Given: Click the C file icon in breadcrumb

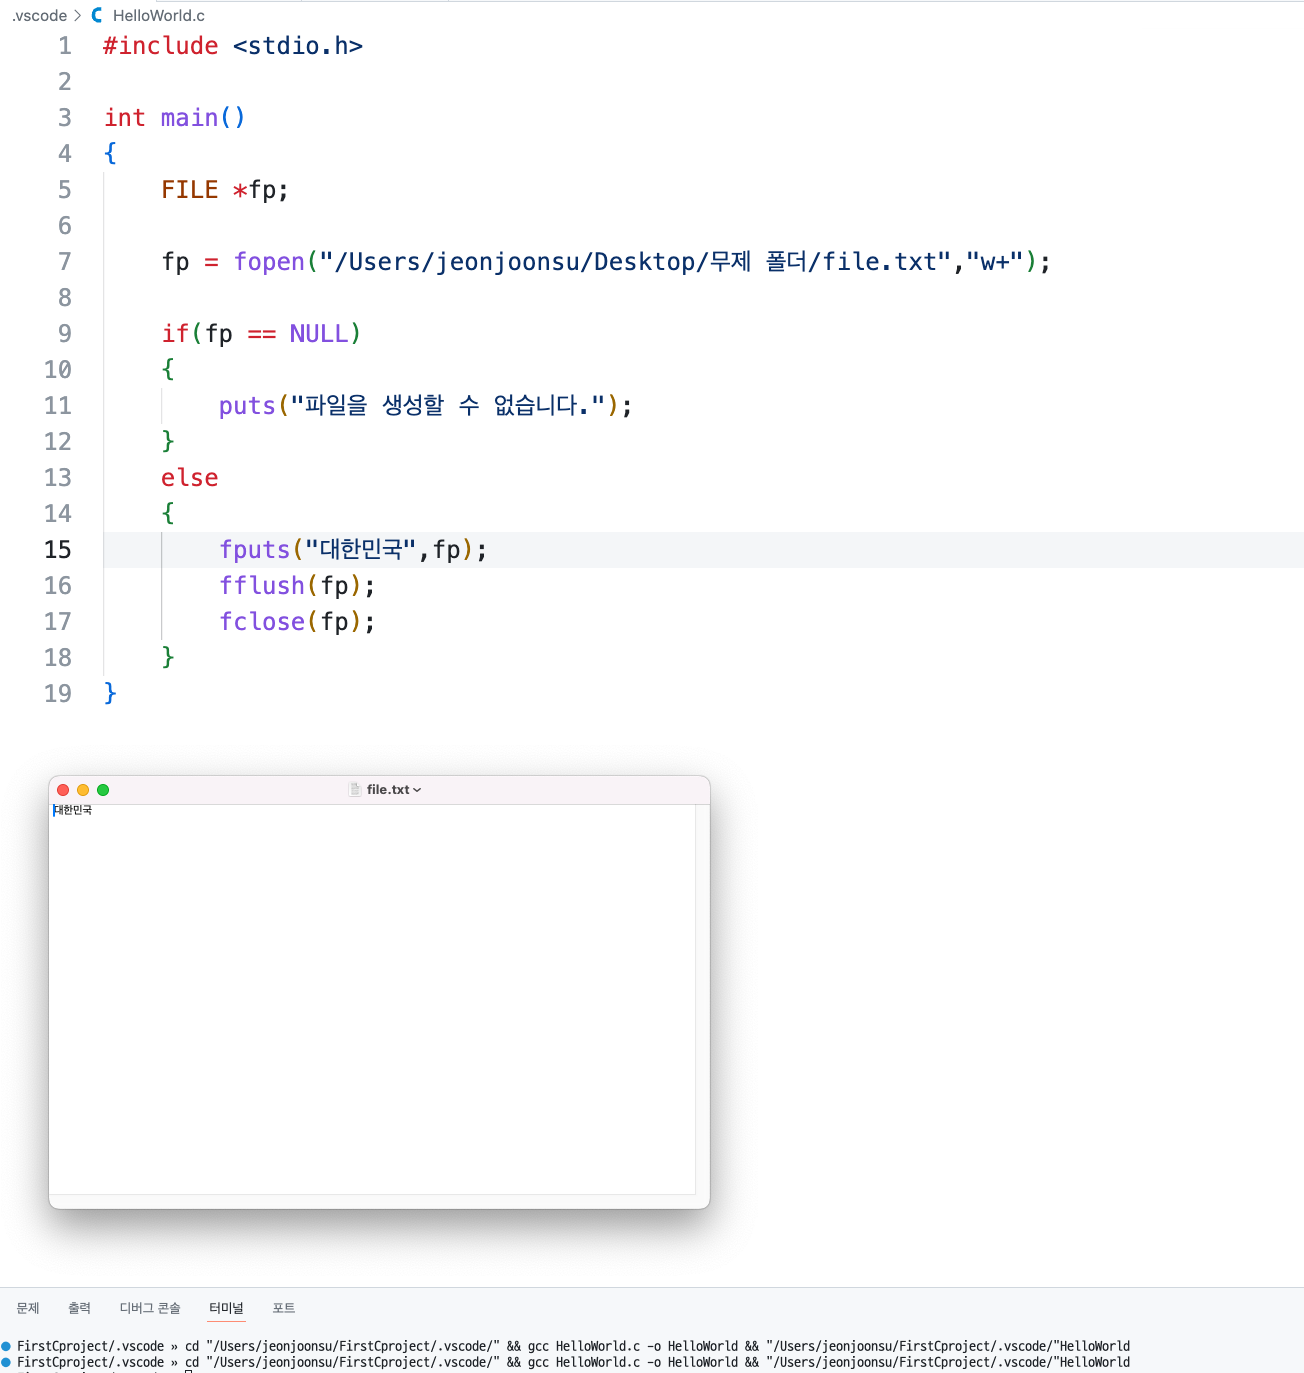Looking at the screenshot, I should coord(97,15).
